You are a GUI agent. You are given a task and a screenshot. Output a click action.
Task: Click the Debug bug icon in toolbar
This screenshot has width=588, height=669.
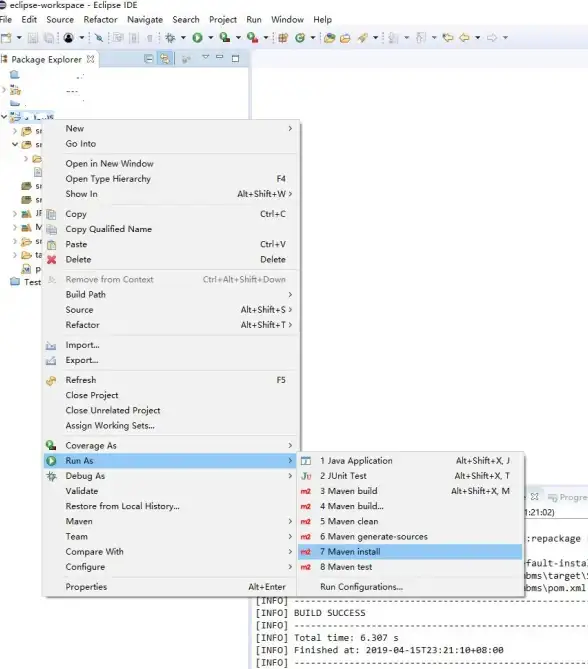[x=170, y=38]
